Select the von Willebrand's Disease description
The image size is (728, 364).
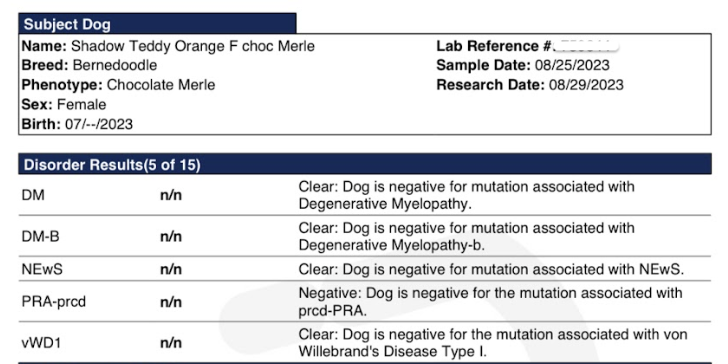pos(493,343)
